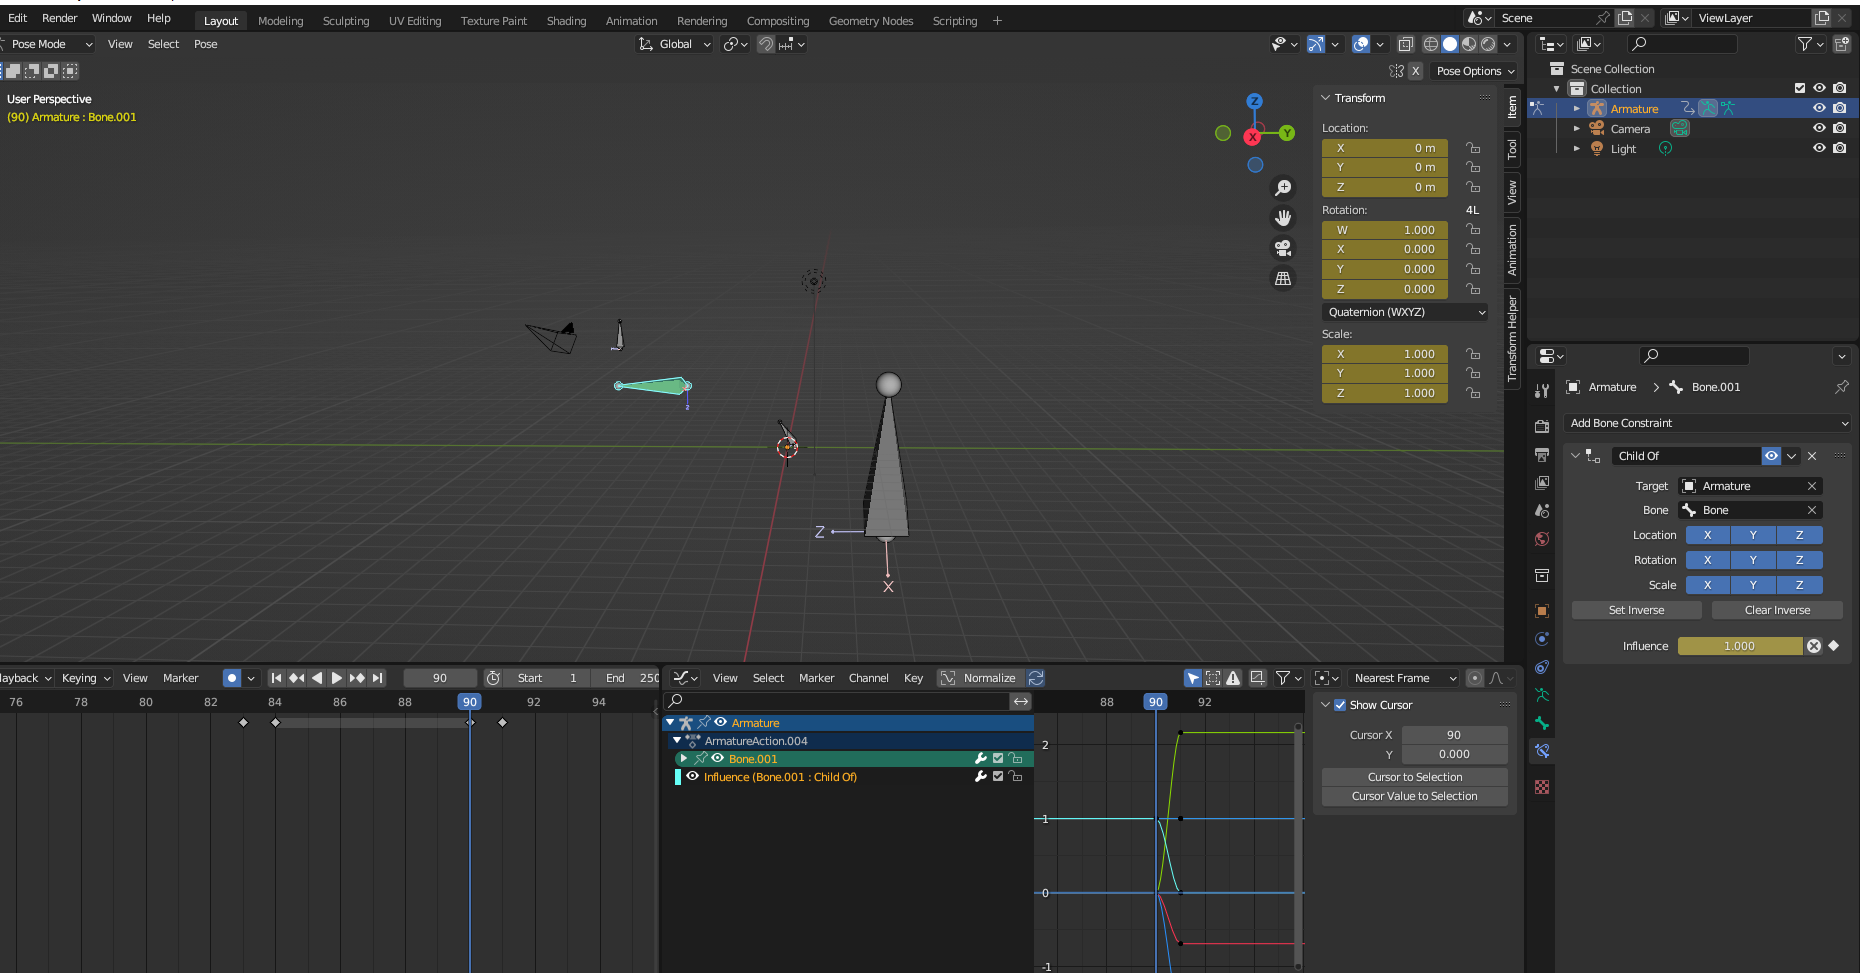Viewport: 1860px width, 973px height.
Task: Open the Pose menu in viewport header
Action: click(x=205, y=44)
